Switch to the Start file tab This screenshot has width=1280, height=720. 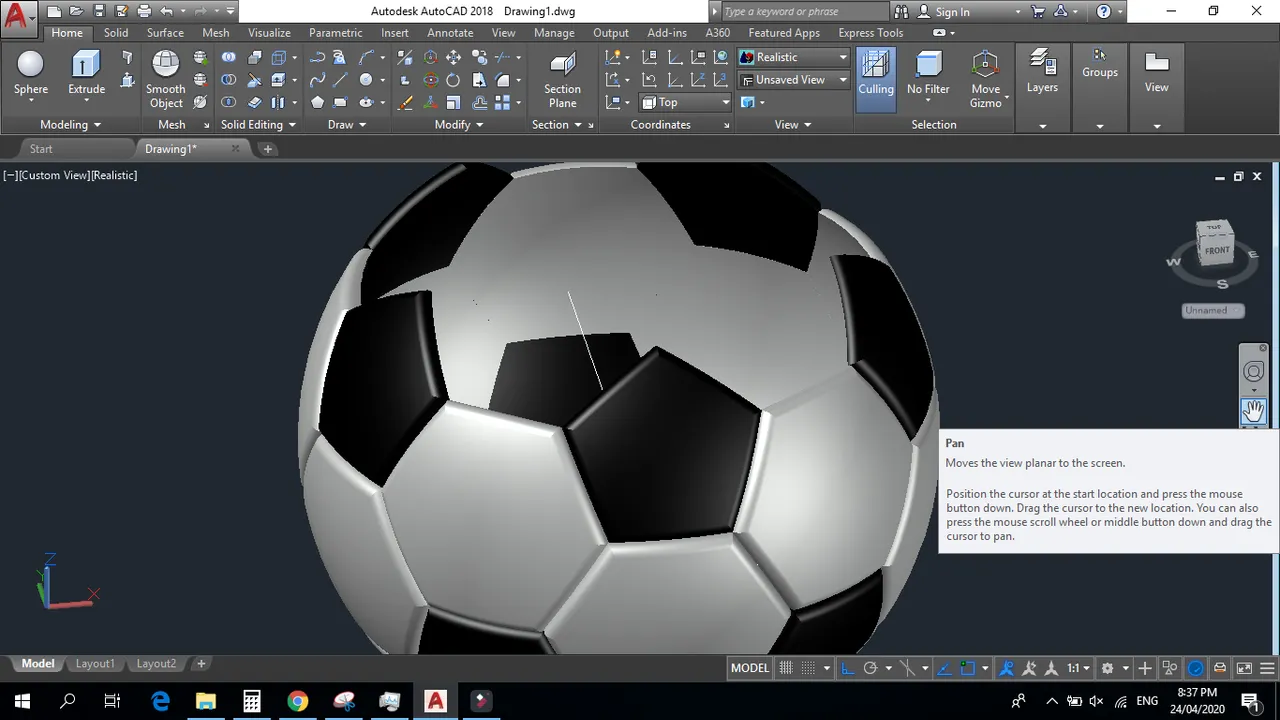pos(41,149)
